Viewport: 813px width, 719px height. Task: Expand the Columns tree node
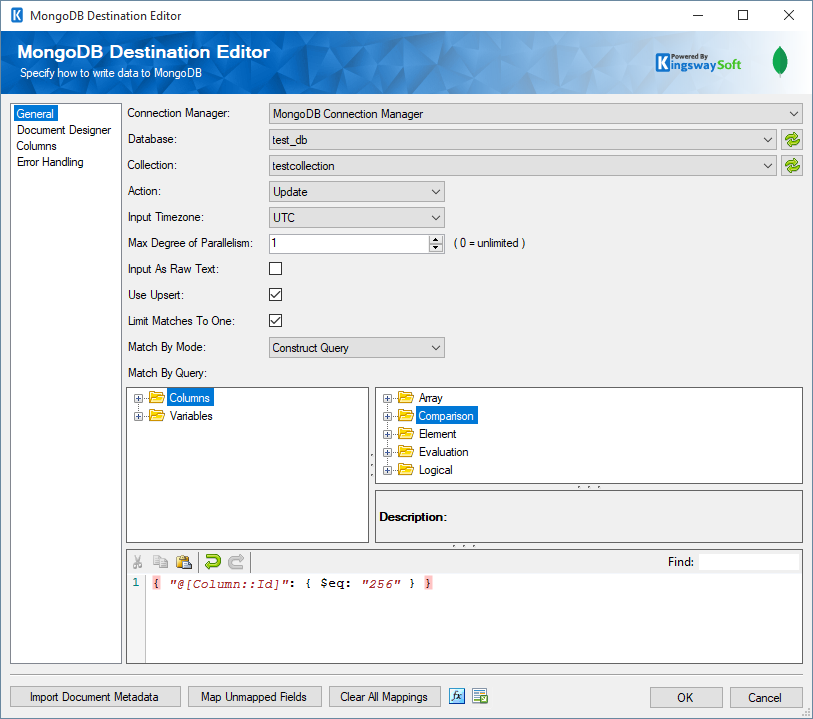[138, 398]
